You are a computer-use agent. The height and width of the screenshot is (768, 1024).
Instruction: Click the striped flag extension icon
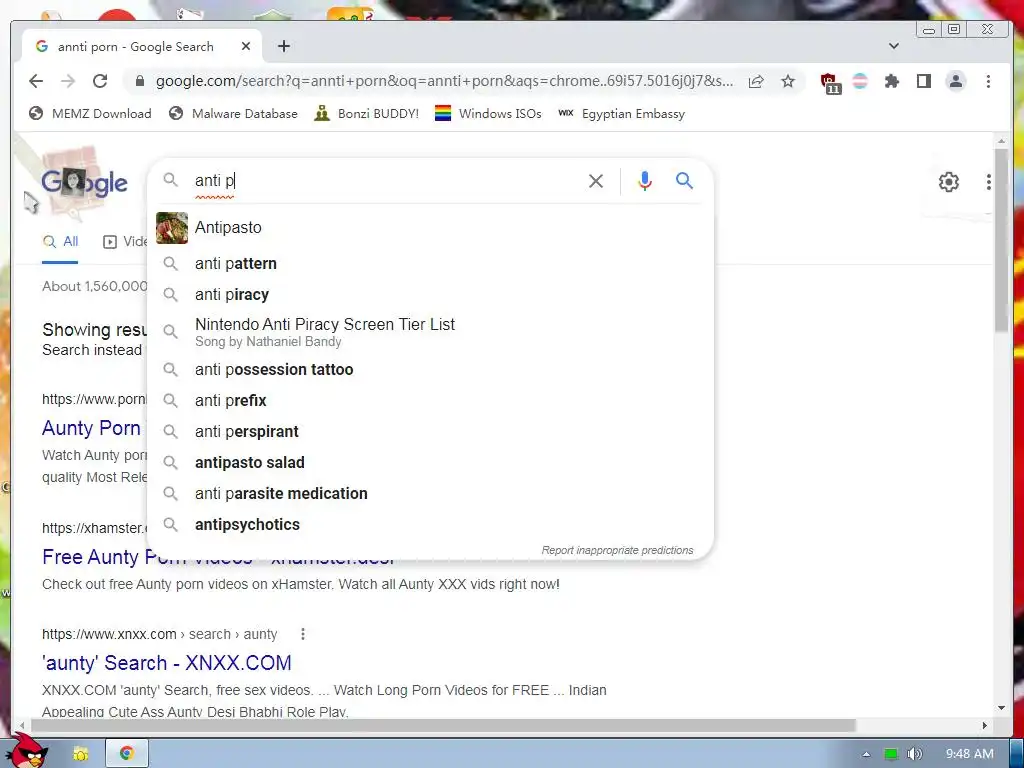[x=861, y=81]
